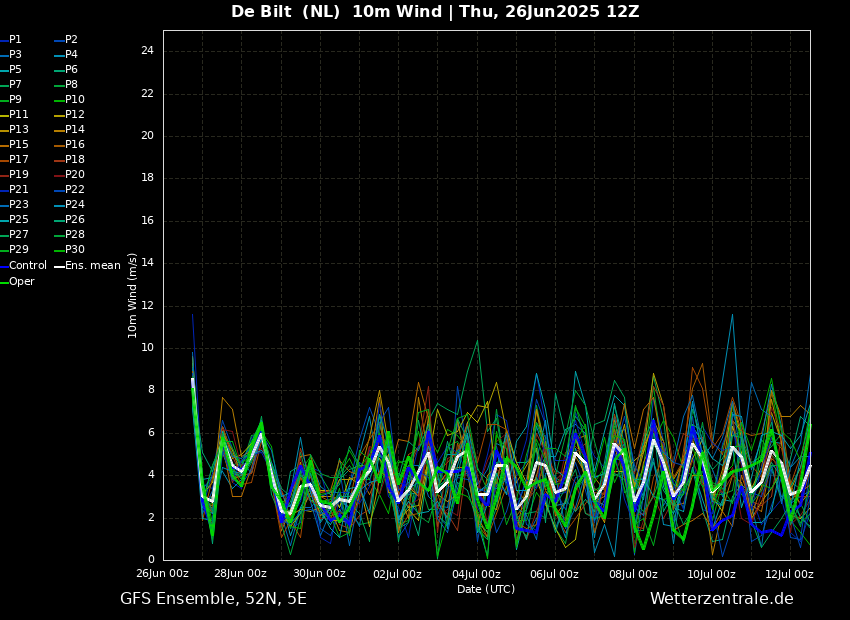Click the GFS Ensemble, 52N, 5E caption
Image resolution: width=850 pixels, height=620 pixels.
(213, 599)
